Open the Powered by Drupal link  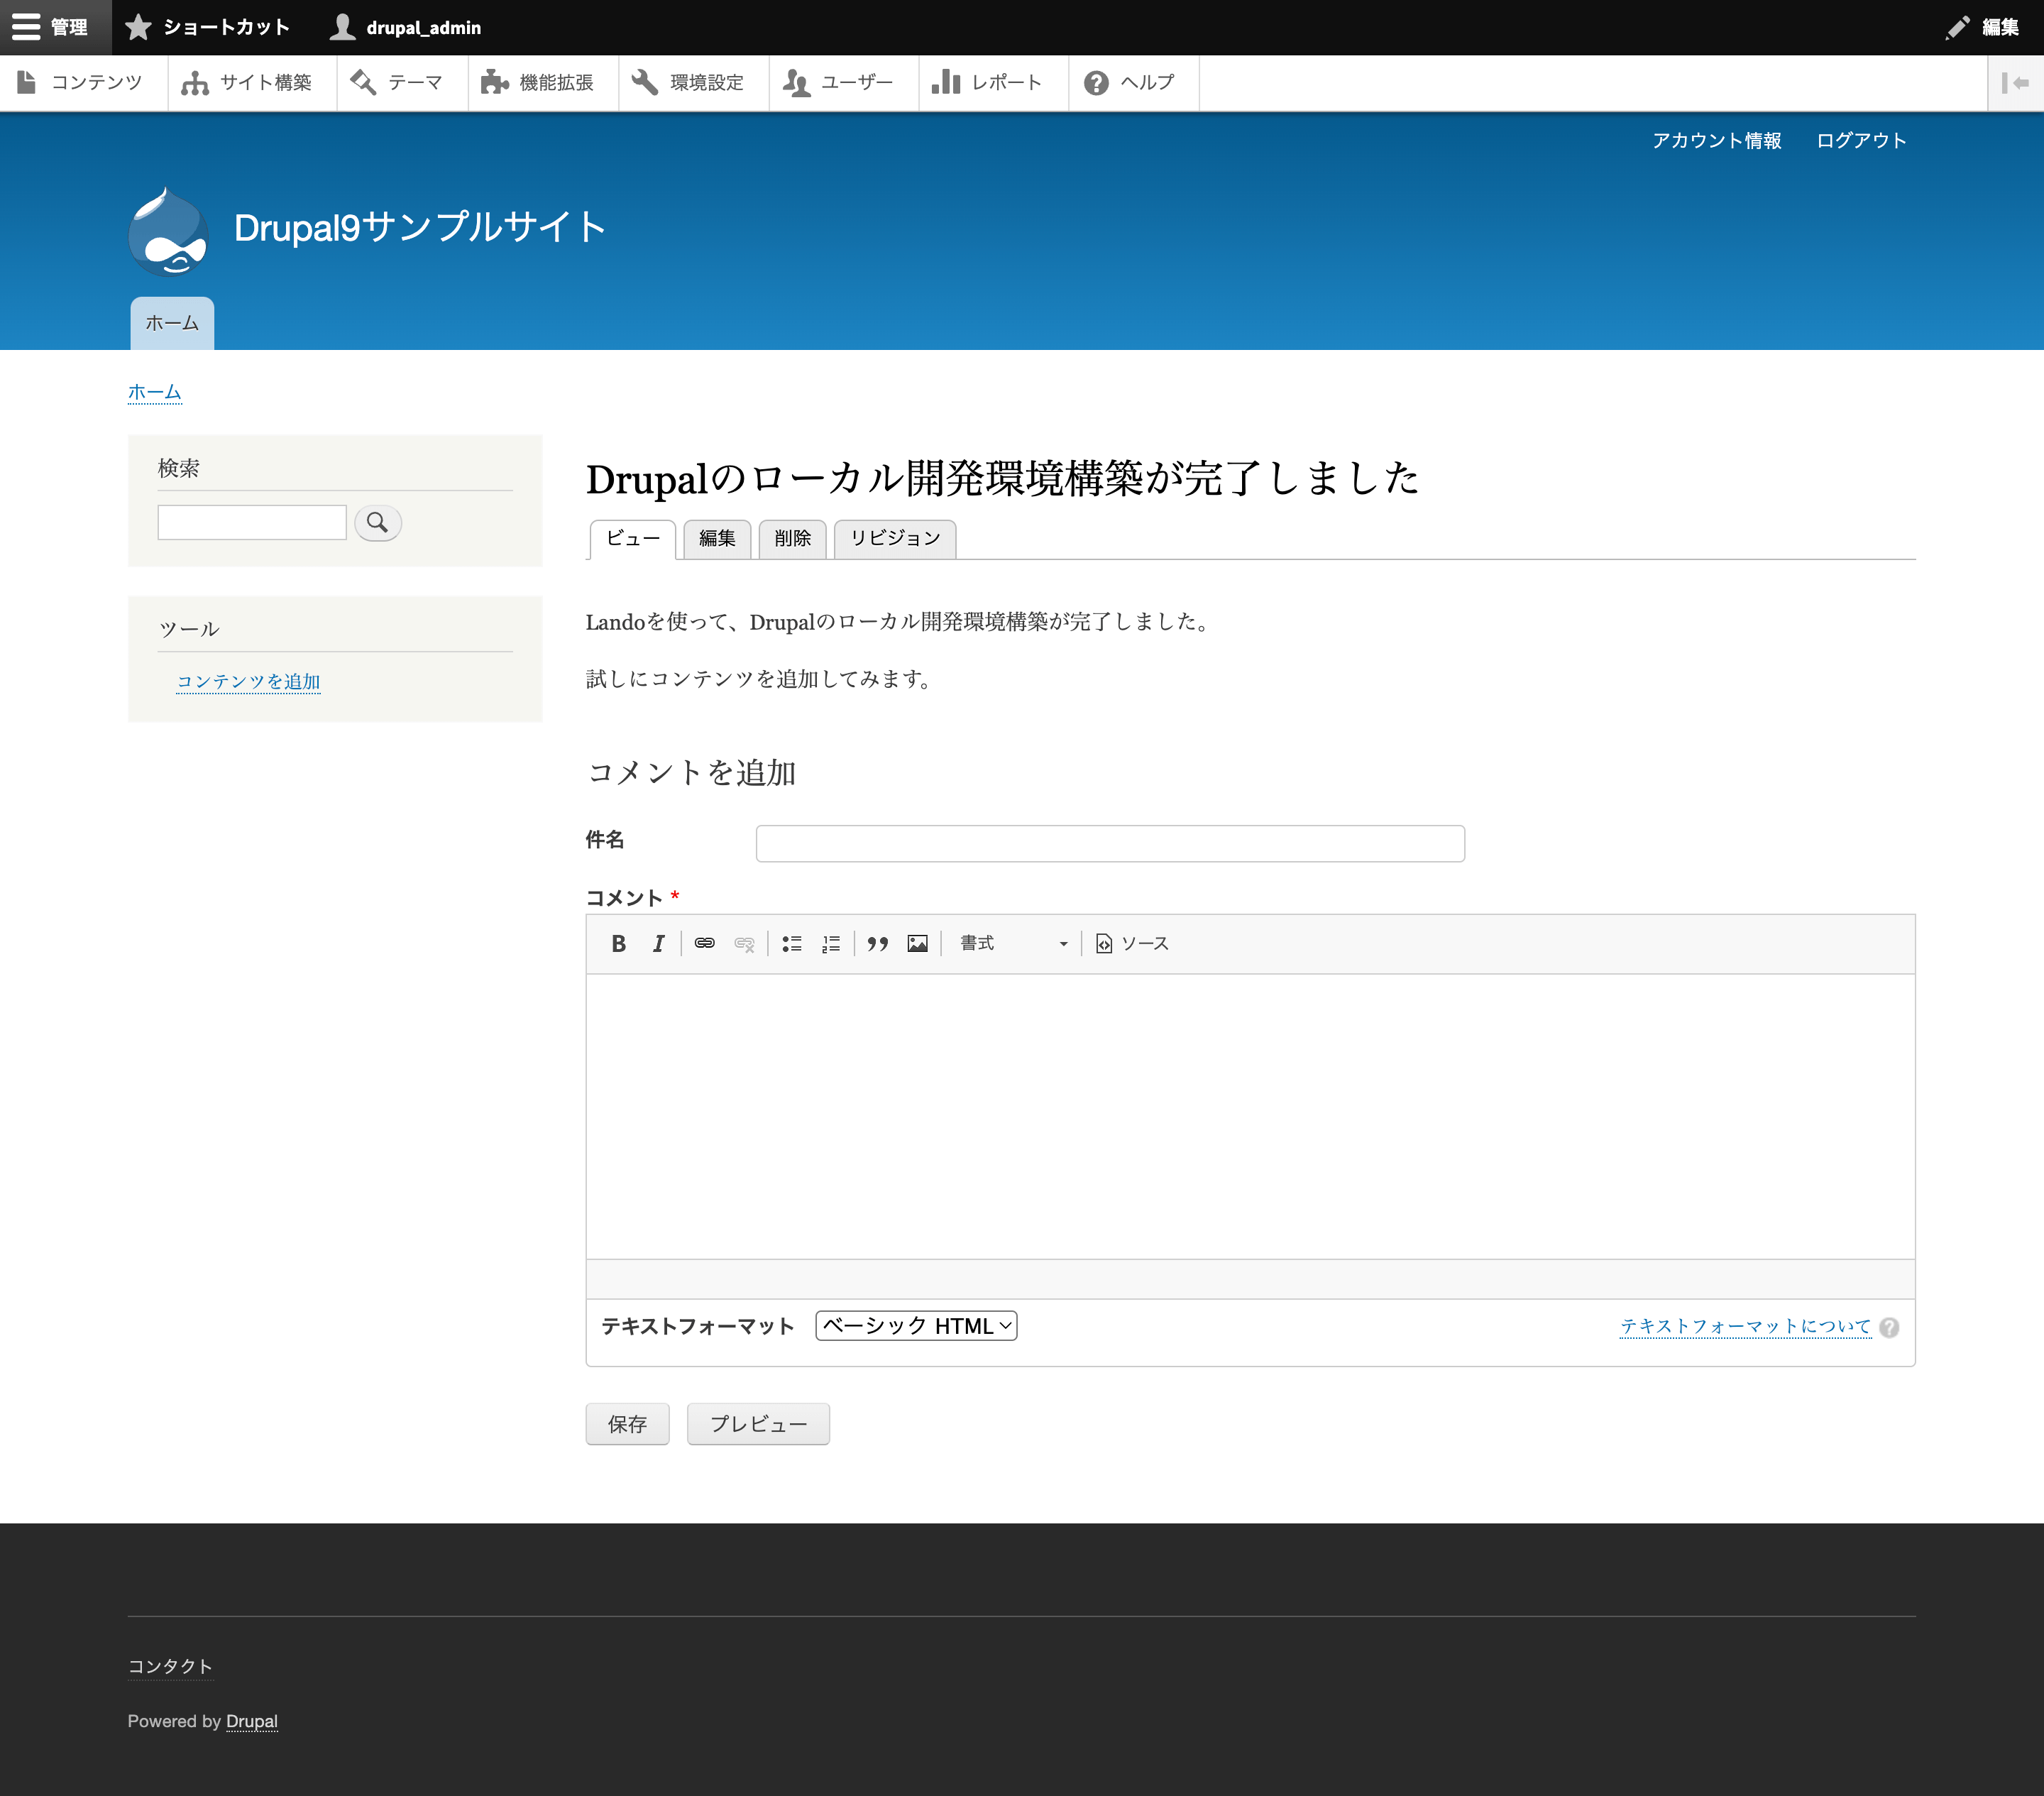click(252, 1721)
